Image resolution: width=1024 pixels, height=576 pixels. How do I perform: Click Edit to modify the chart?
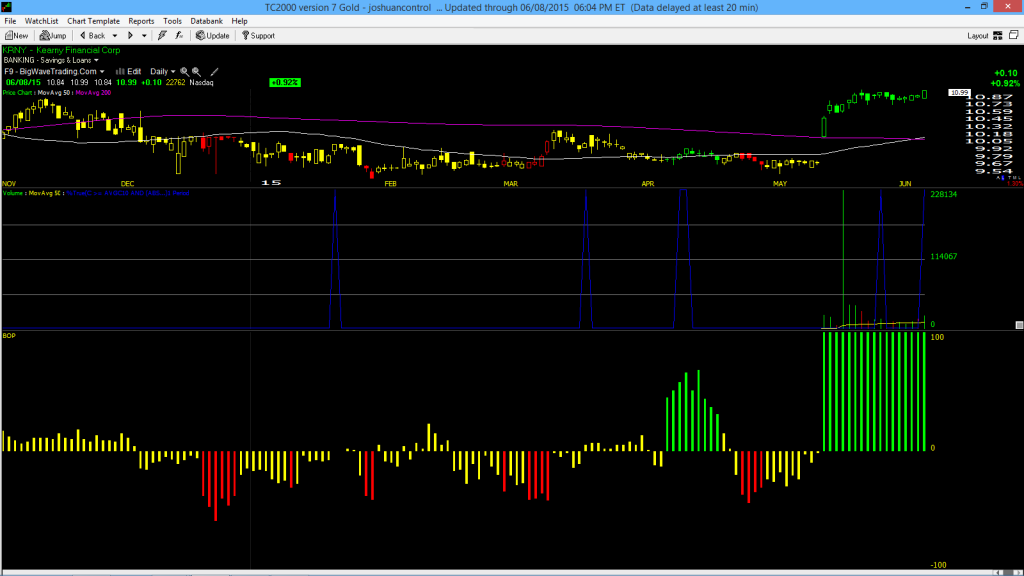[x=129, y=71]
